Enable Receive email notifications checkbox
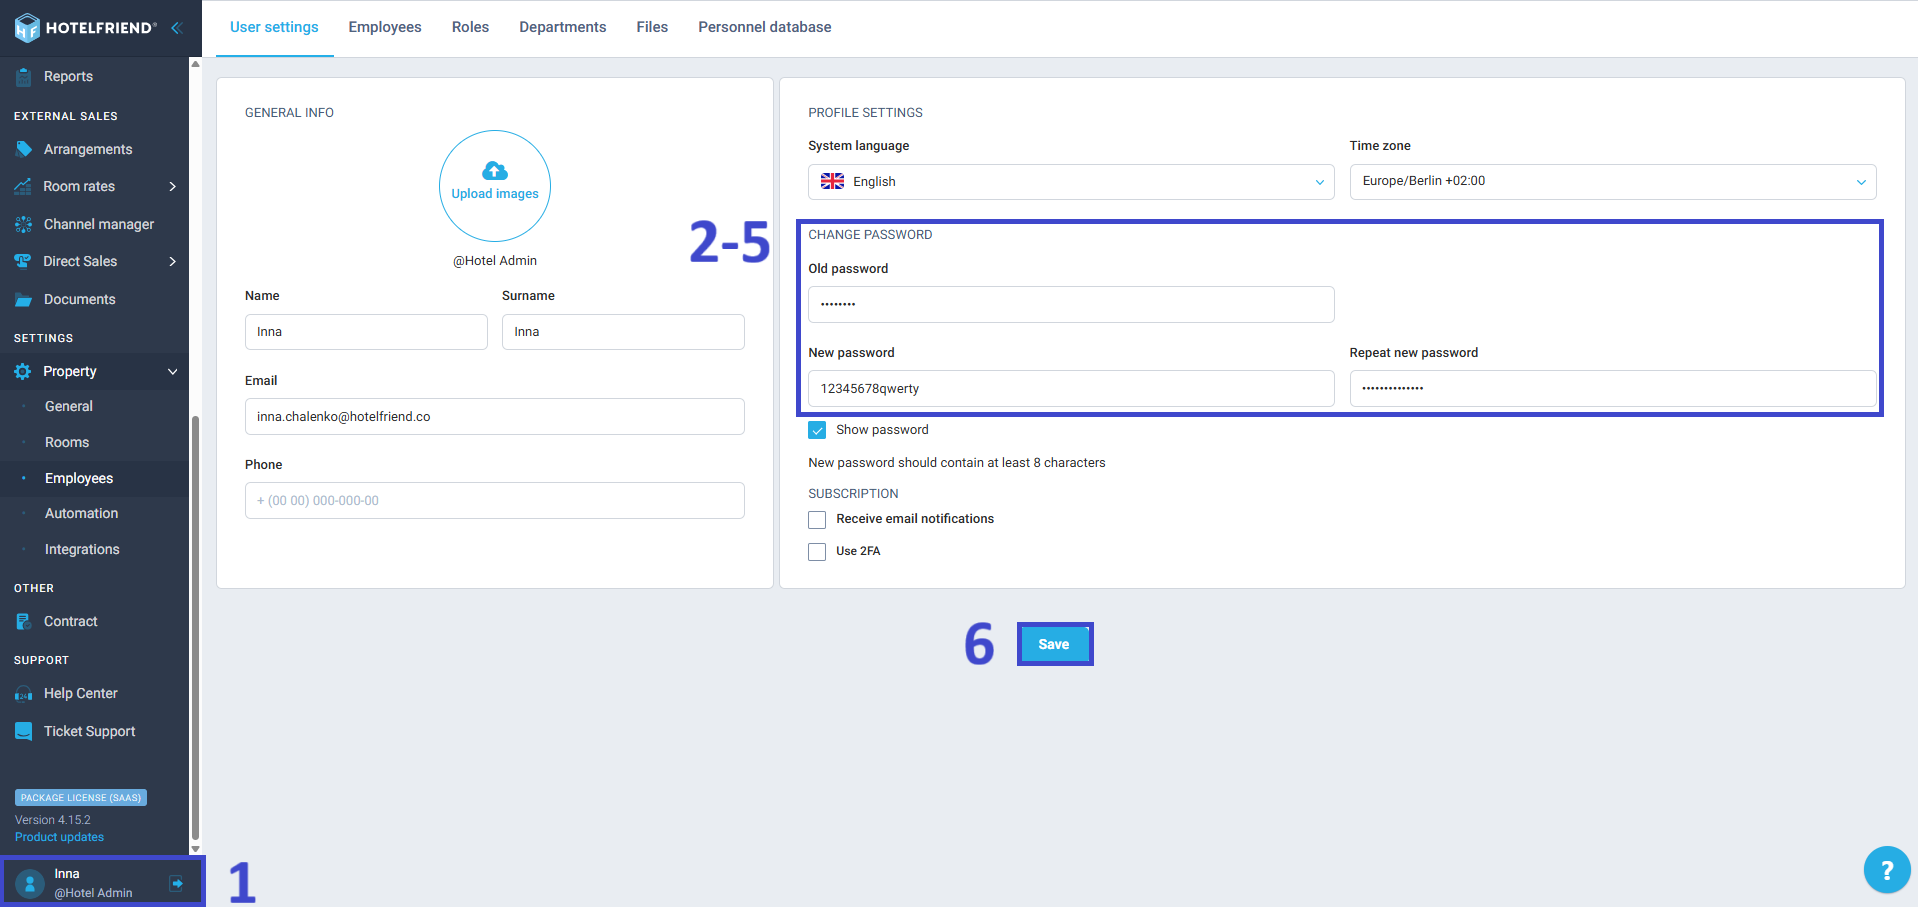The width and height of the screenshot is (1918, 907). click(x=817, y=520)
